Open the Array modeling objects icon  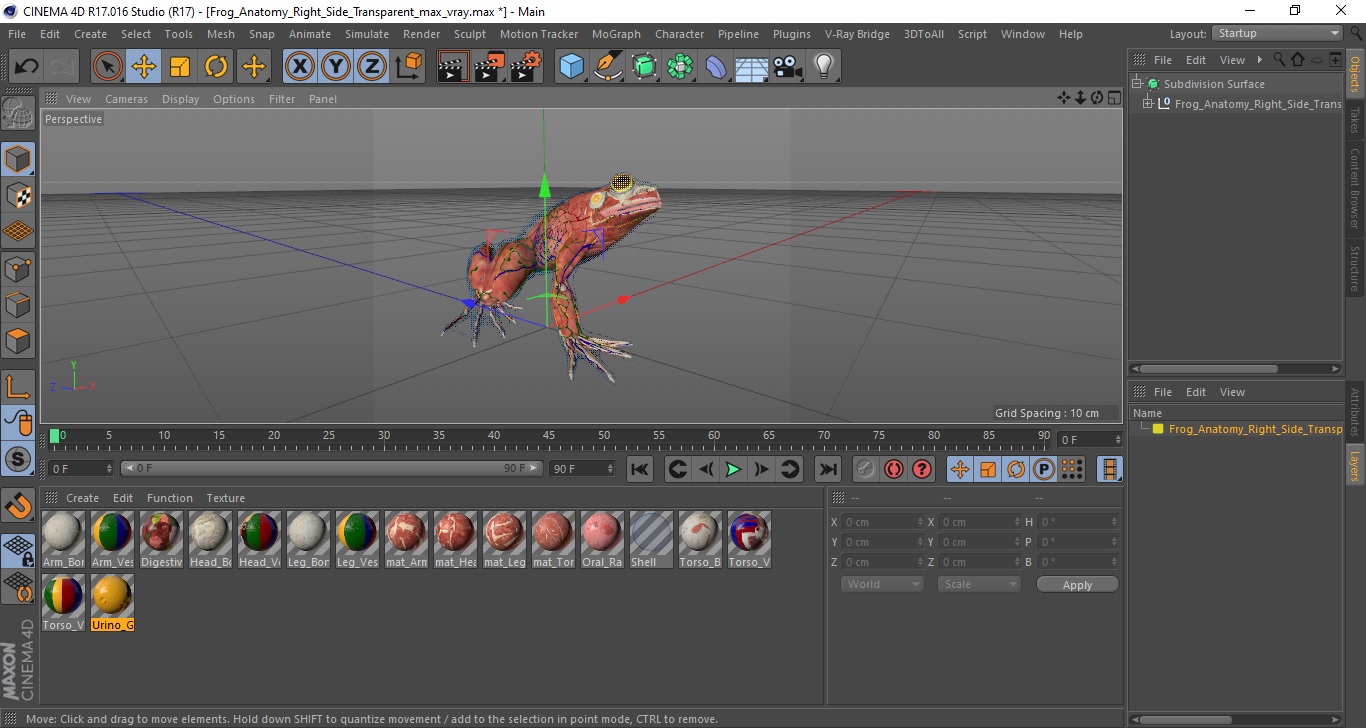[680, 67]
